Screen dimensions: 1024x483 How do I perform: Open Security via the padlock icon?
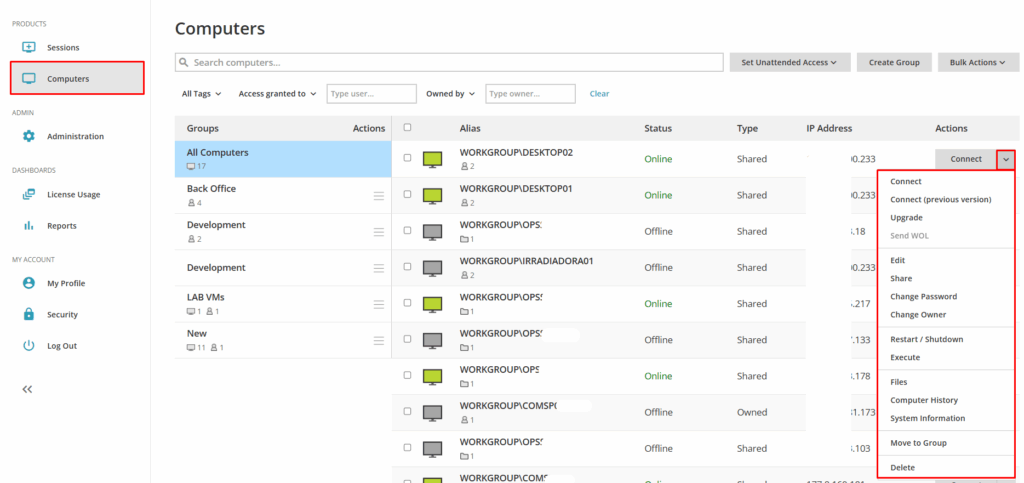coord(29,315)
